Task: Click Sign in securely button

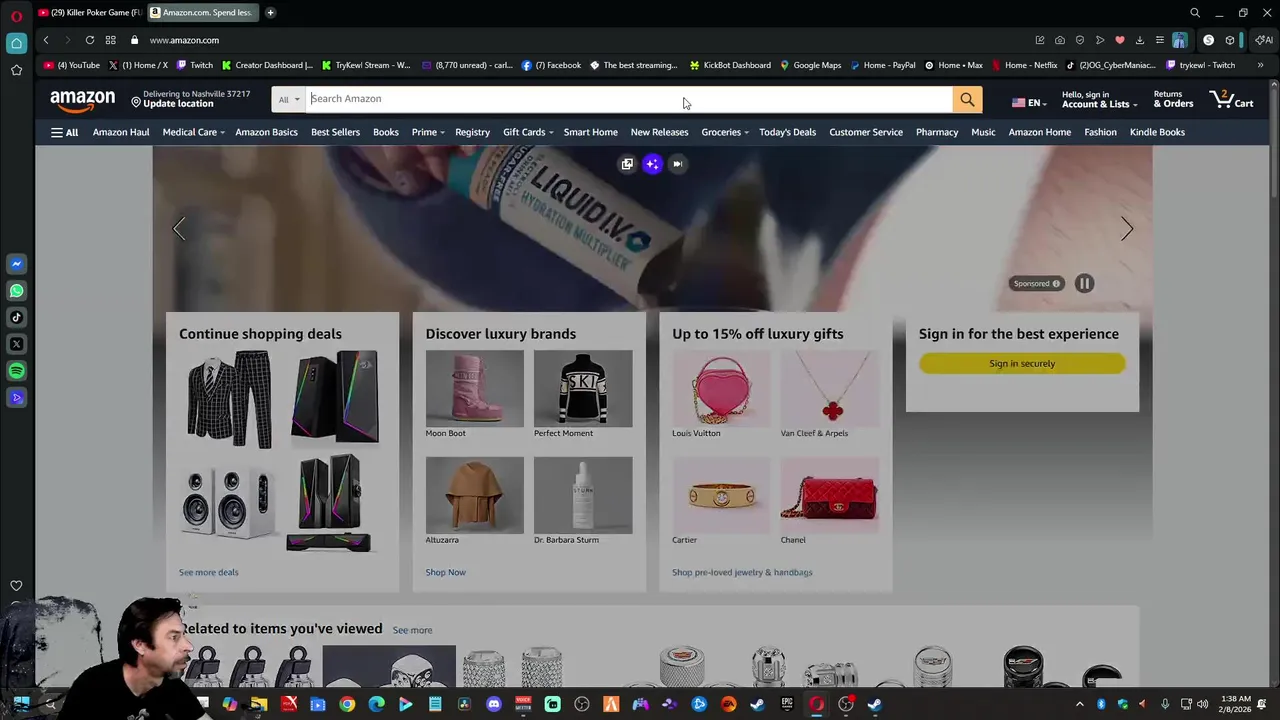Action: coord(1022,364)
